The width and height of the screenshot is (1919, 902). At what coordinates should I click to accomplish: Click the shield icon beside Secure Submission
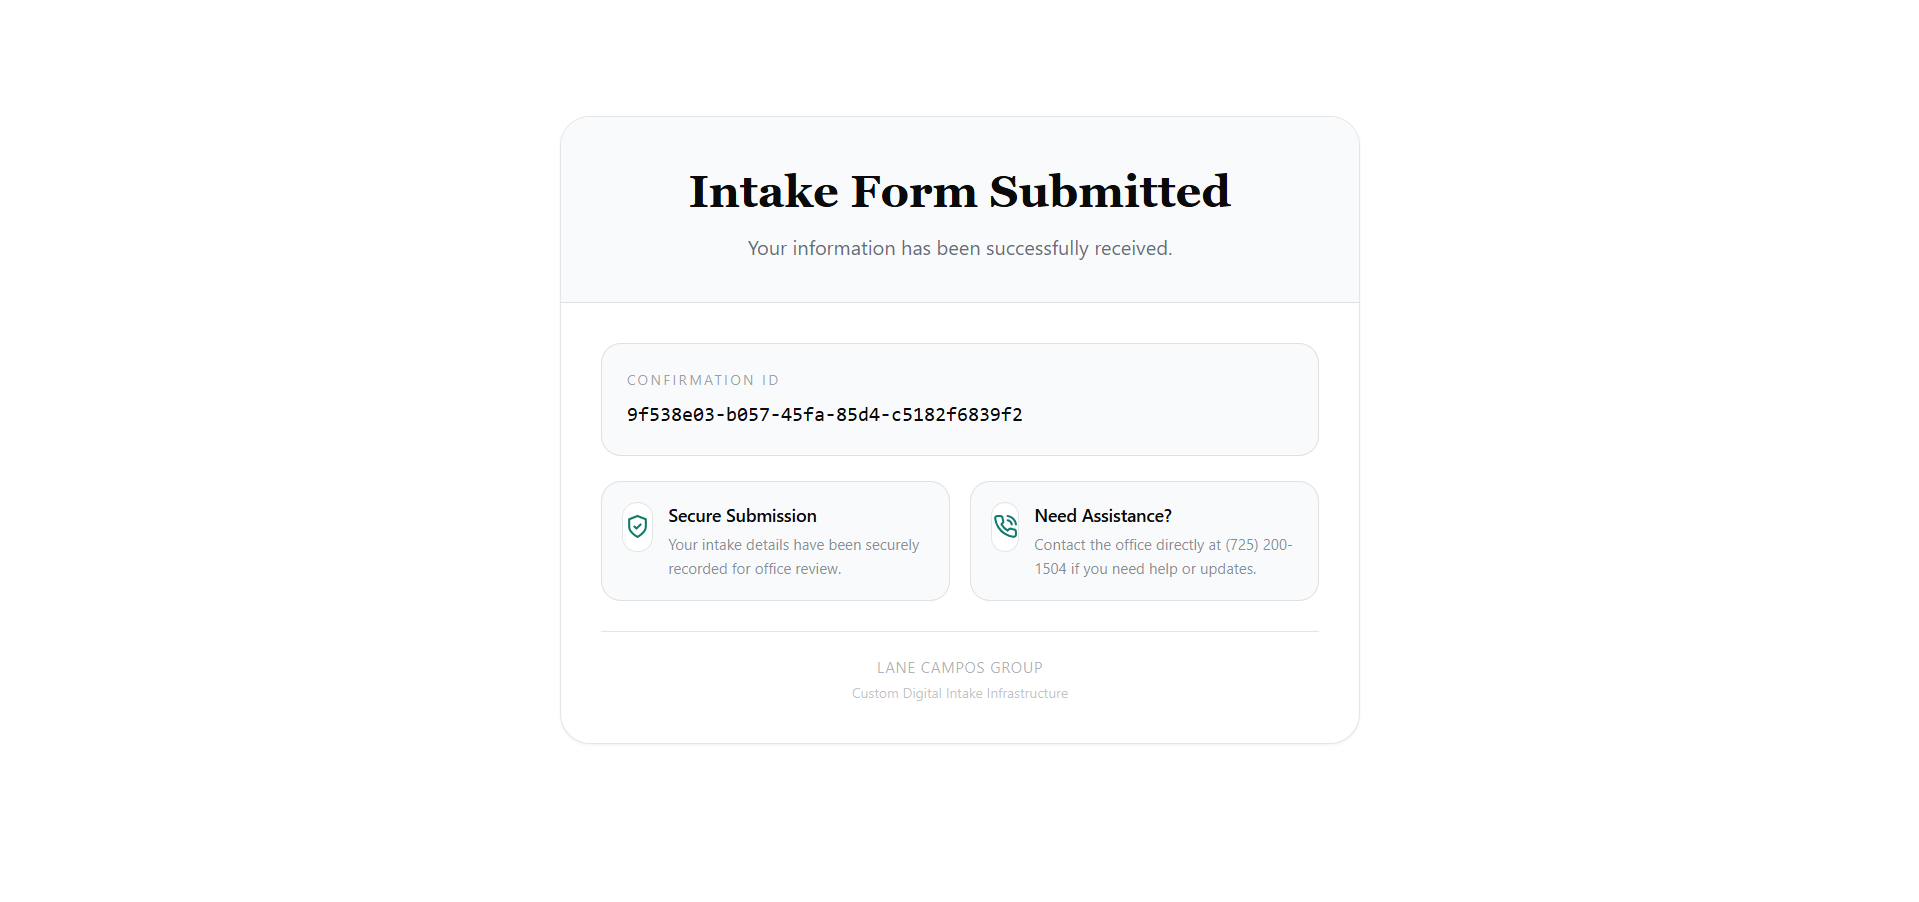pyautogui.click(x=637, y=527)
